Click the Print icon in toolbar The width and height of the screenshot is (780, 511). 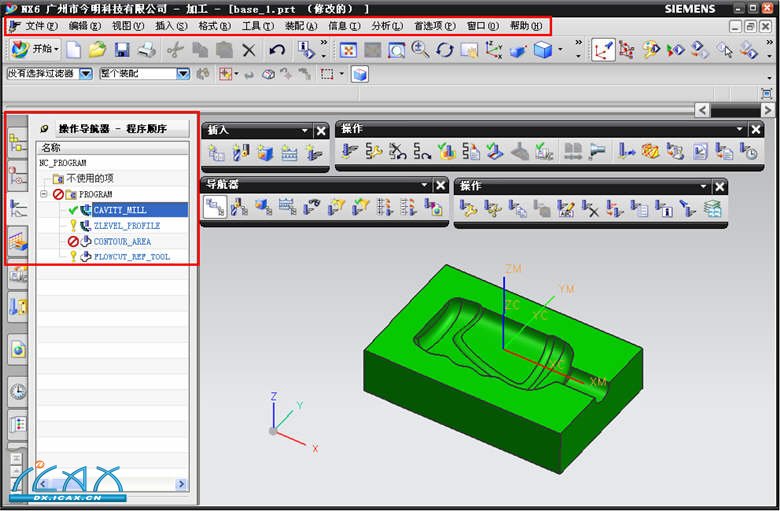(146, 49)
